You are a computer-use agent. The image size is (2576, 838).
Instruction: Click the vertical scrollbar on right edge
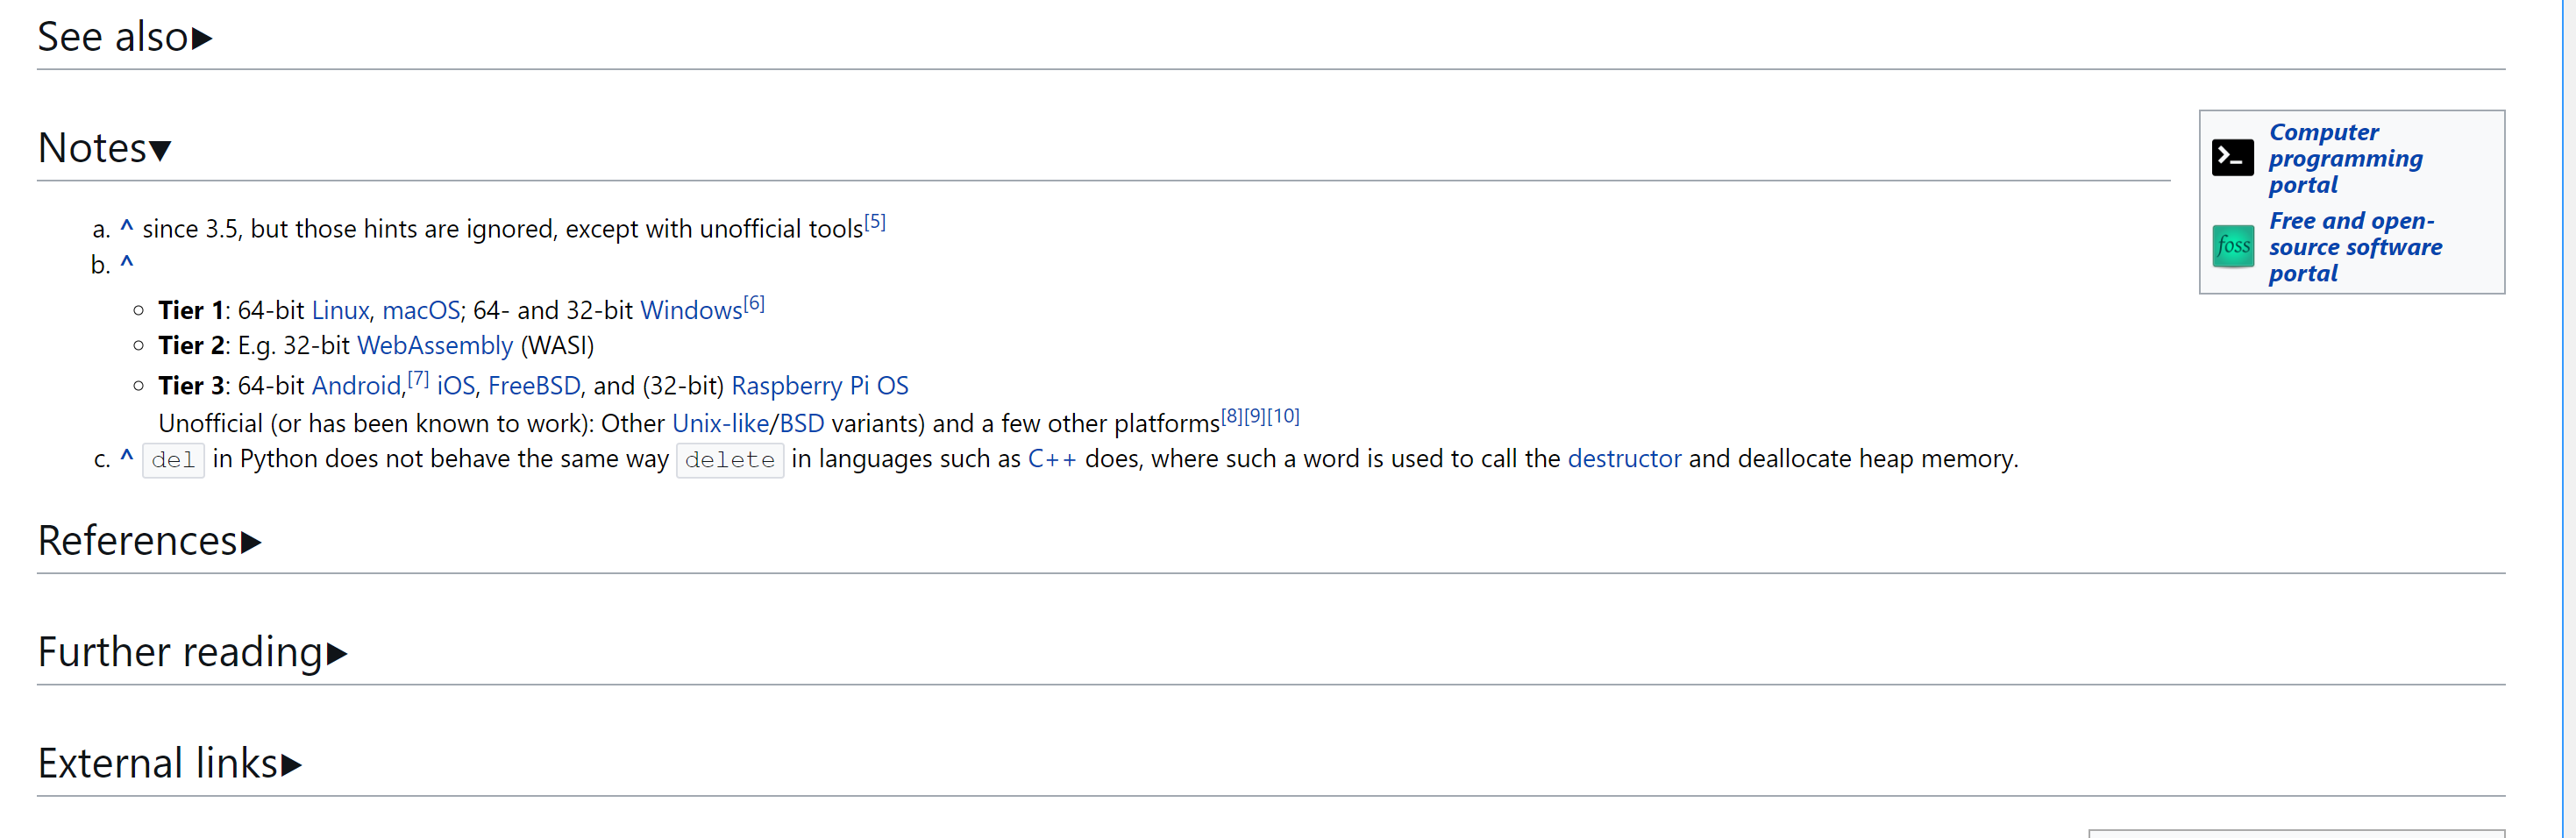2567,400
